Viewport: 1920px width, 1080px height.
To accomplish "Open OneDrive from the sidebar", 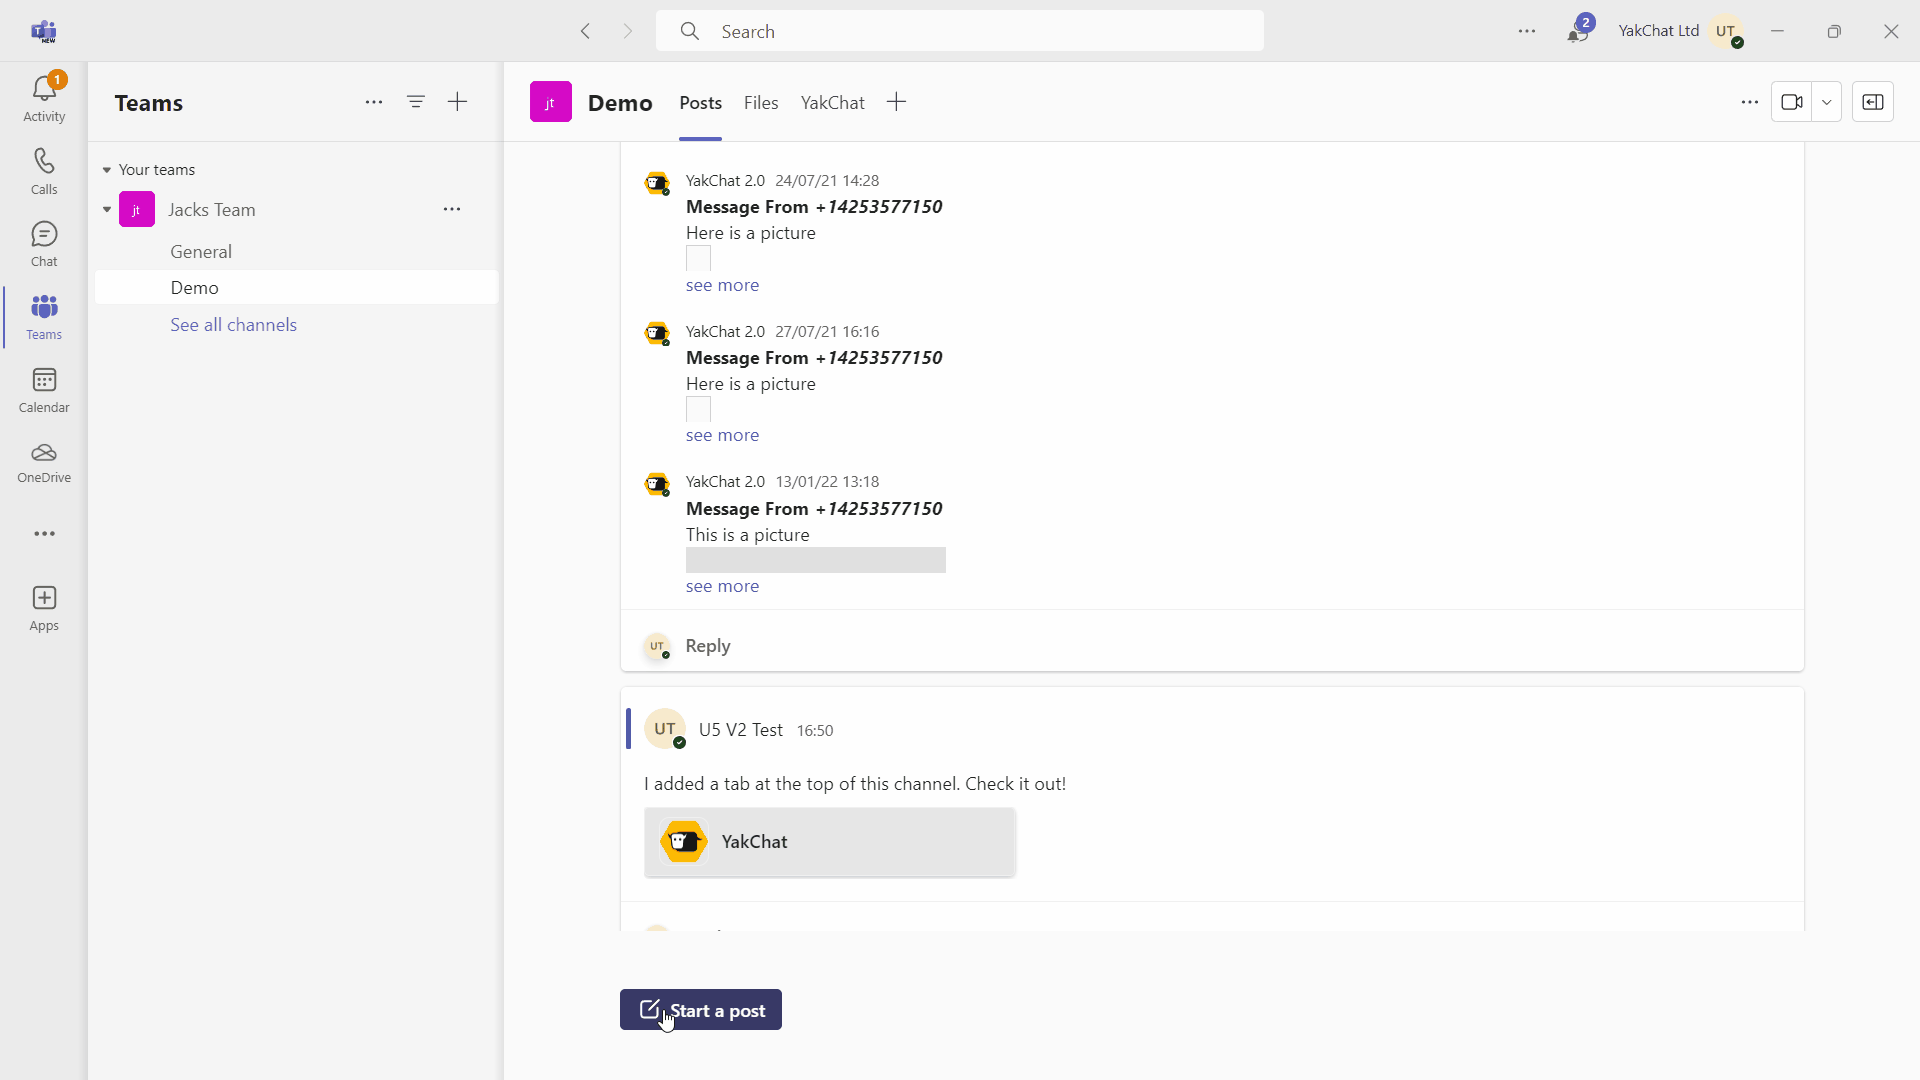I will (44, 462).
